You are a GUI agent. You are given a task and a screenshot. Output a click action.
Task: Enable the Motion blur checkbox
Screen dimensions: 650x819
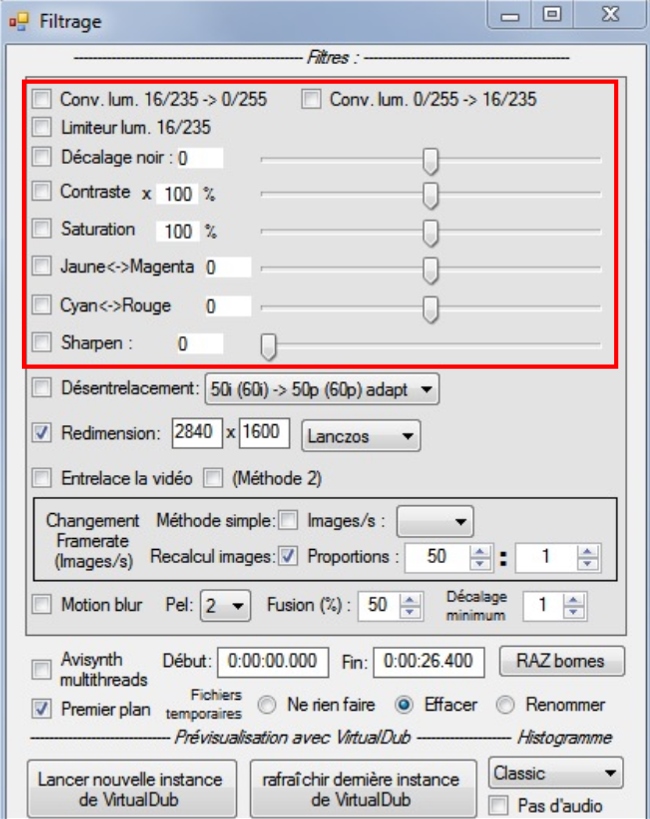[x=41, y=604]
